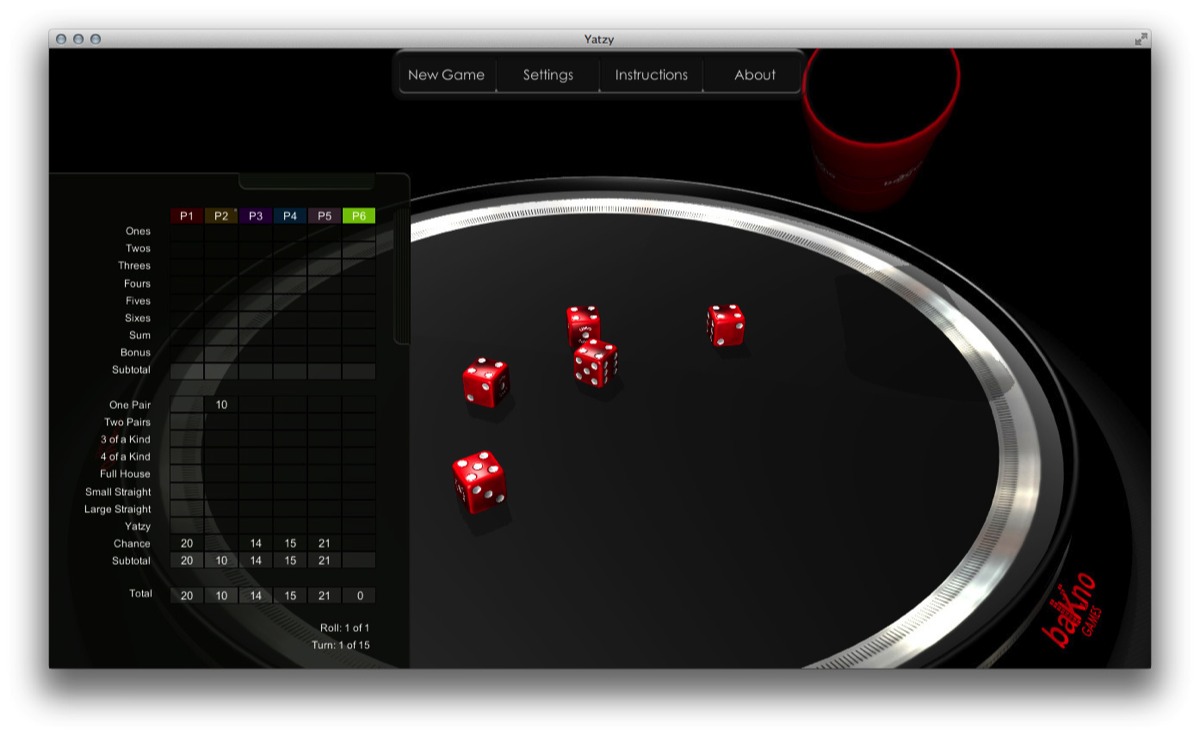Score Fives in the P6 column cell

(359, 301)
